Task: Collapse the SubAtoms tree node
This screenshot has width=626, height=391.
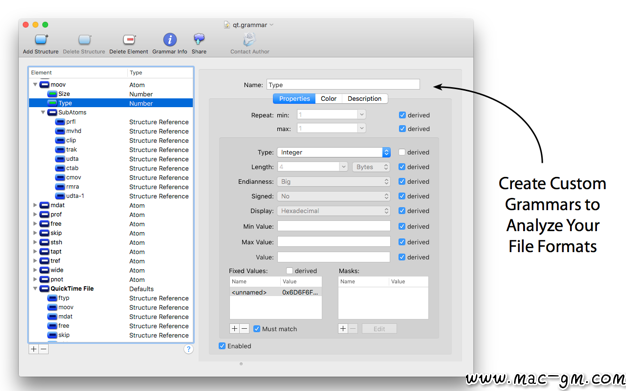Action: click(43, 112)
